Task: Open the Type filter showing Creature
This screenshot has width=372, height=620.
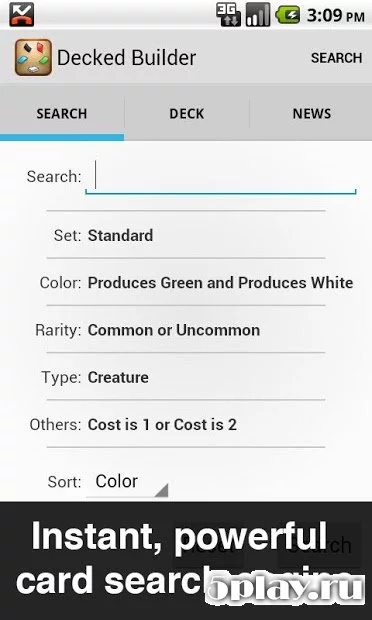Action: [x=186, y=377]
